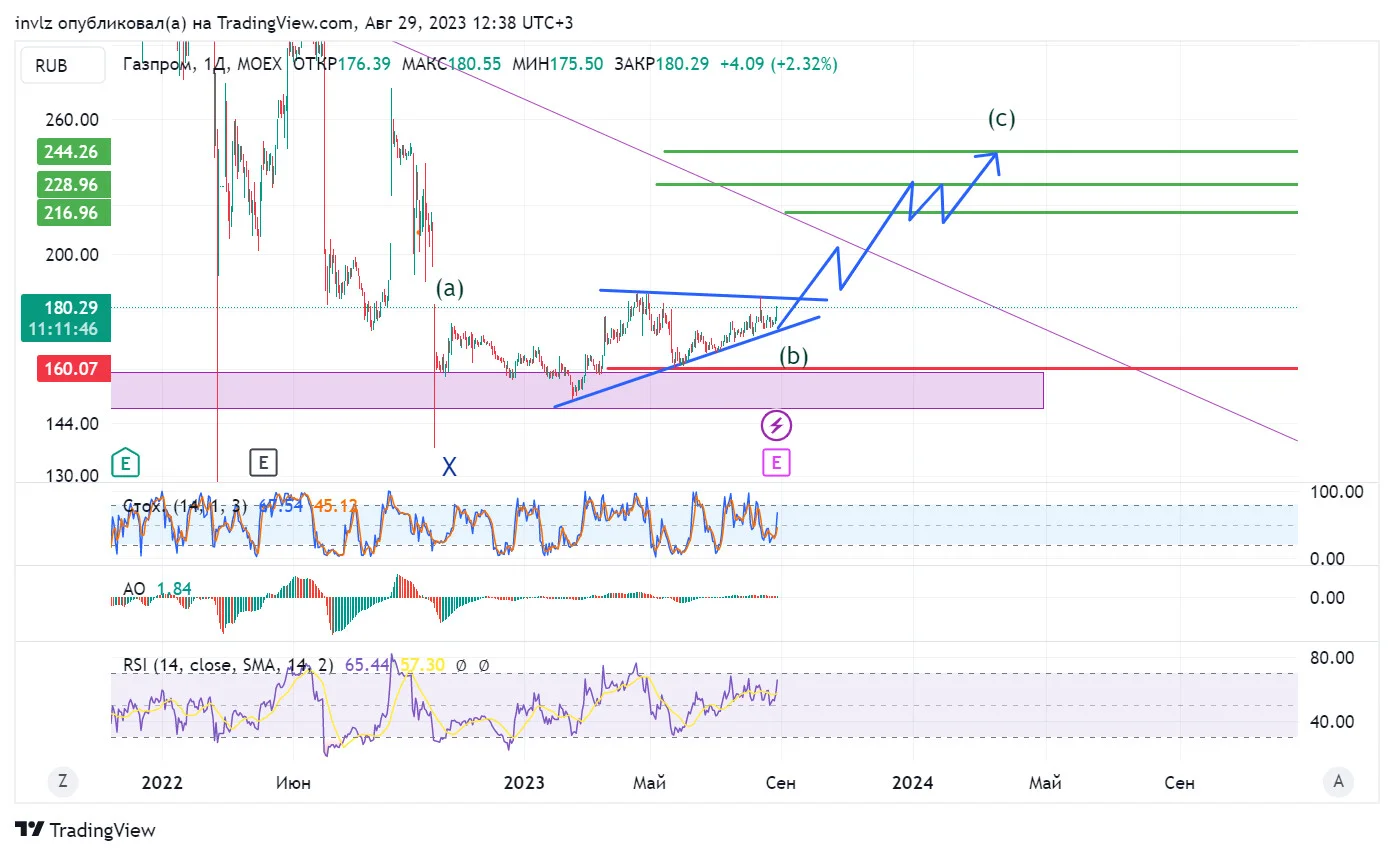Click the 144.00 price scale value
Image resolution: width=1394 pixels, height=856 pixels.
tap(72, 423)
